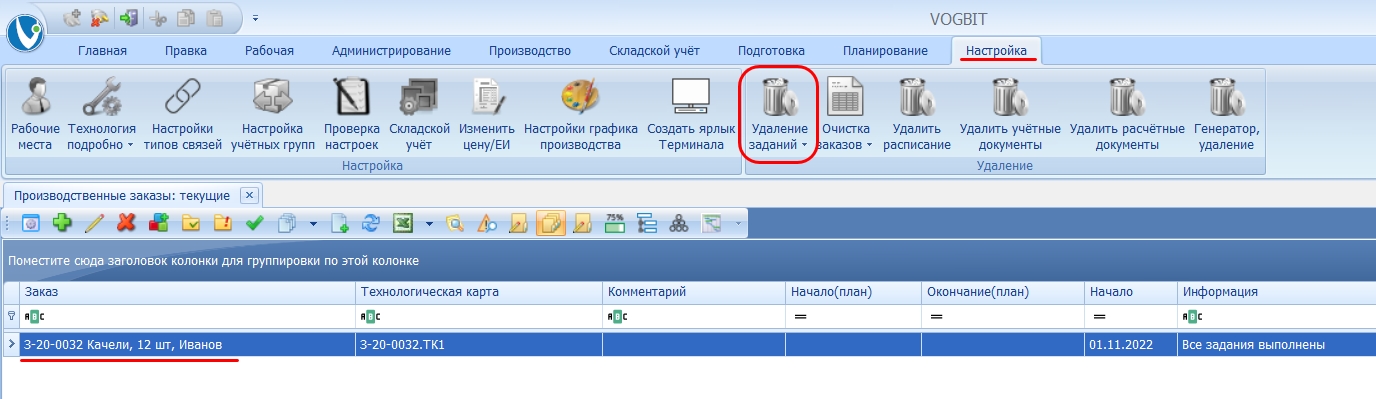Toggle the highlighted stacked notes toolbar button

coord(551,223)
